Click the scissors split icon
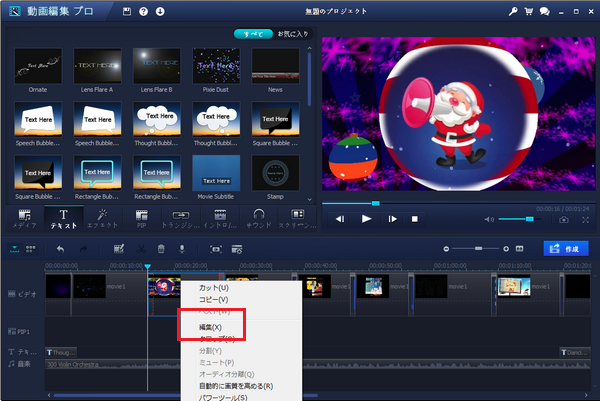The width and height of the screenshot is (600, 401). [141, 249]
